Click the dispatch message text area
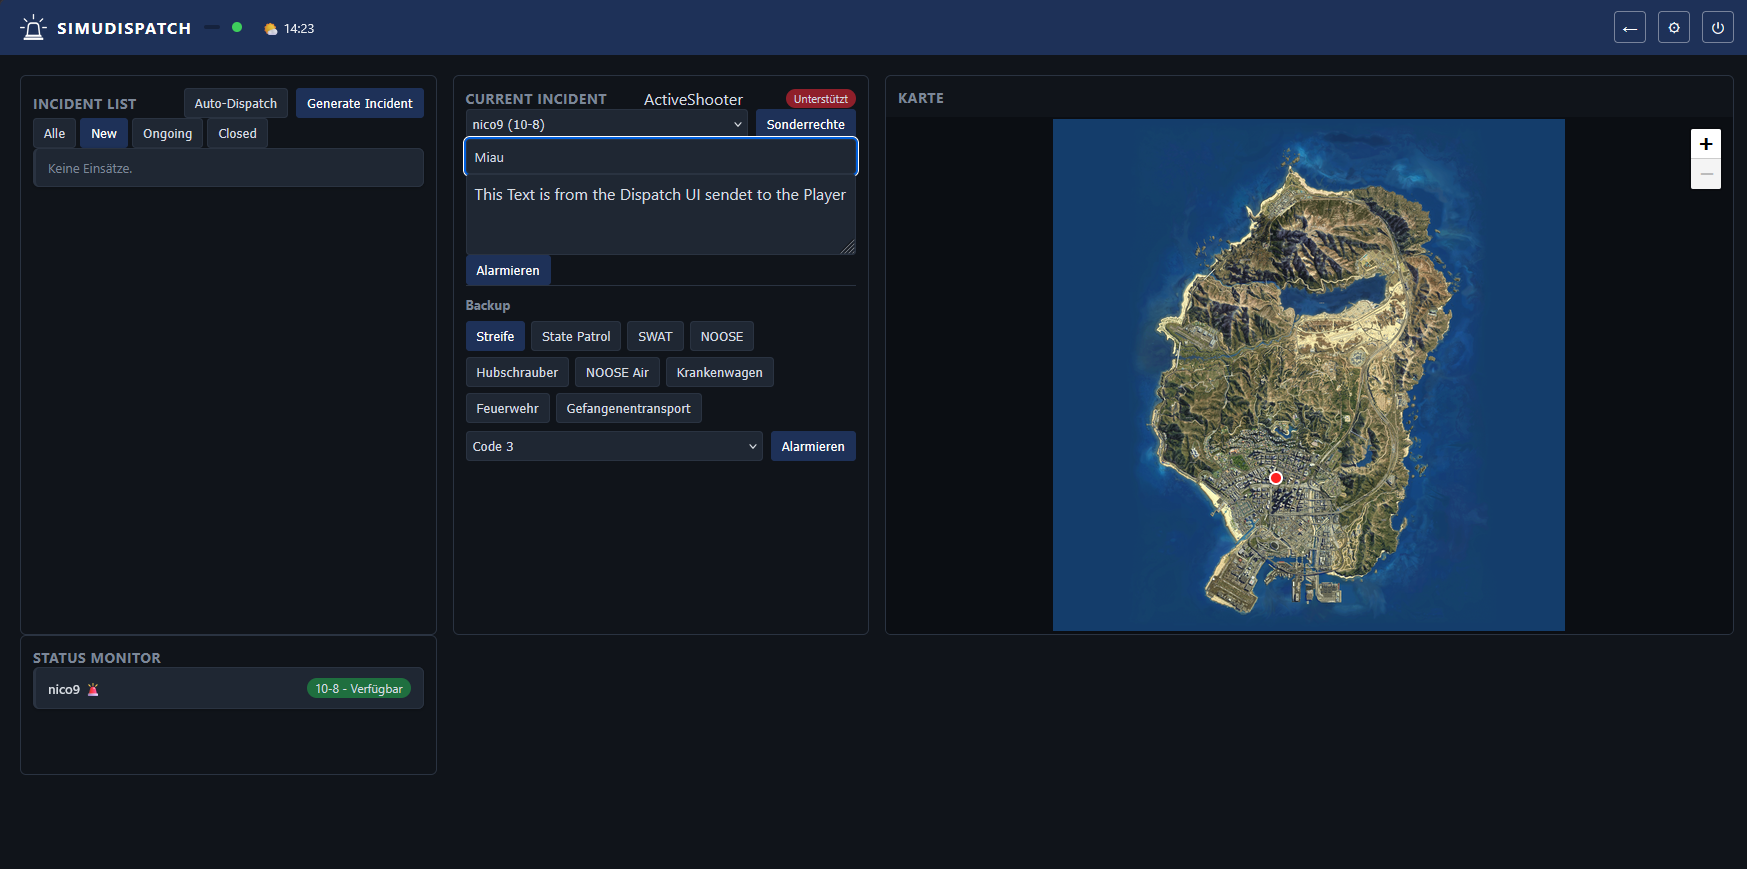The height and width of the screenshot is (869, 1747). click(661, 215)
